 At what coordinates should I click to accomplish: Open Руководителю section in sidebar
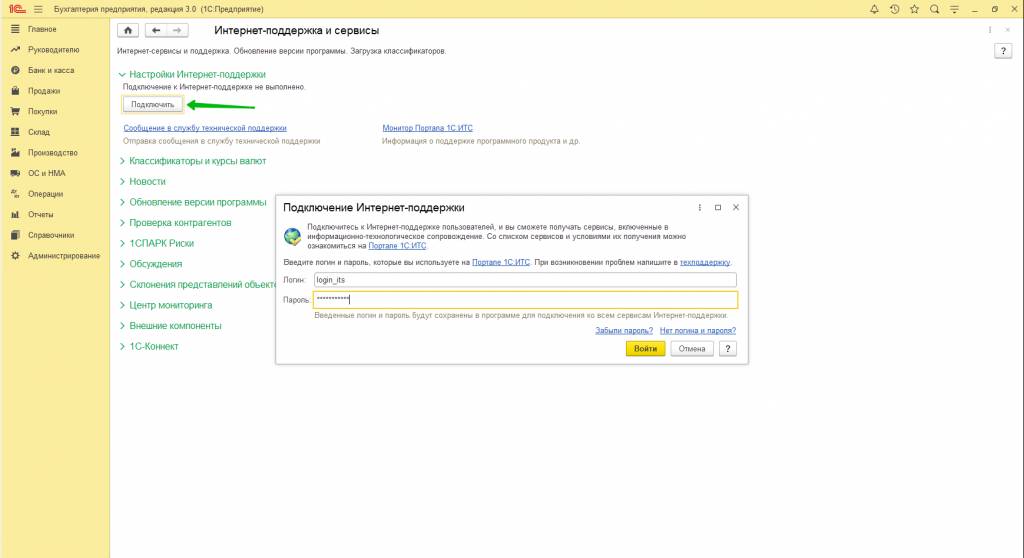[x=53, y=50]
